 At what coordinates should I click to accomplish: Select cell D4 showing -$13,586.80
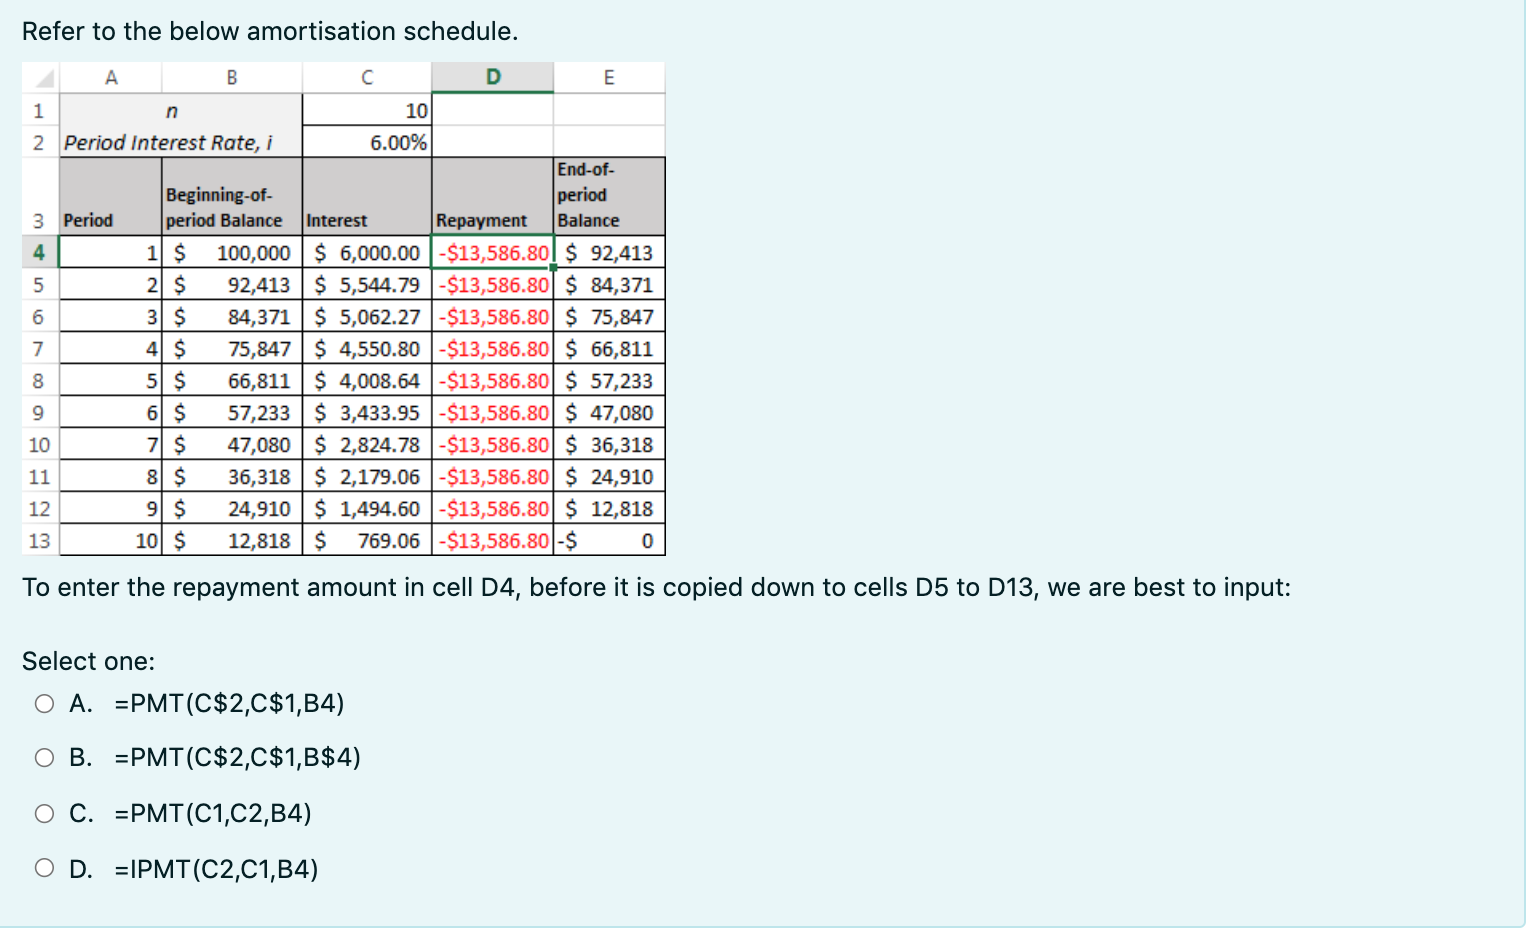(492, 253)
